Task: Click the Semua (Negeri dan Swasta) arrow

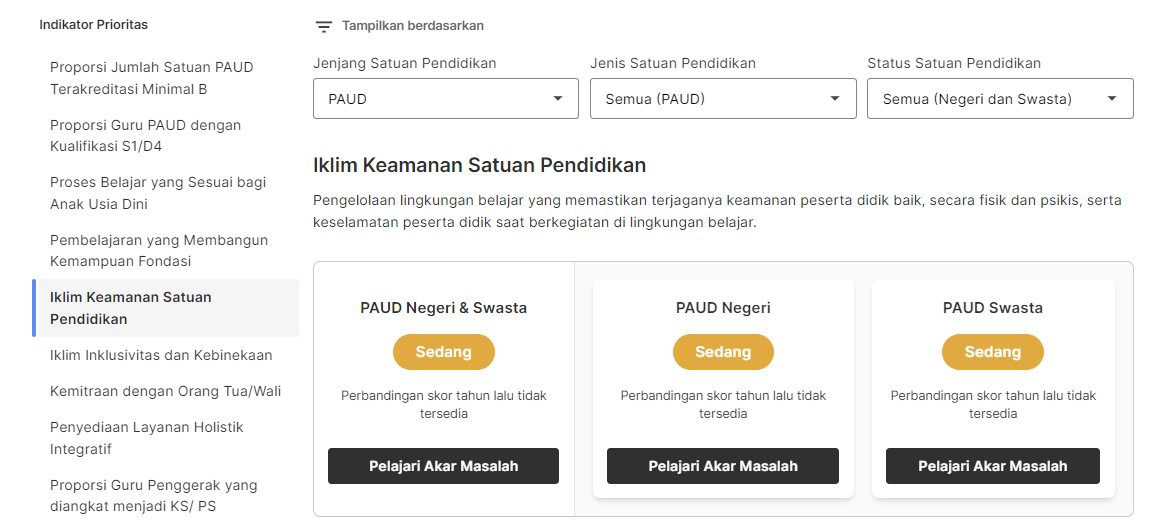Action: pos(1112,99)
